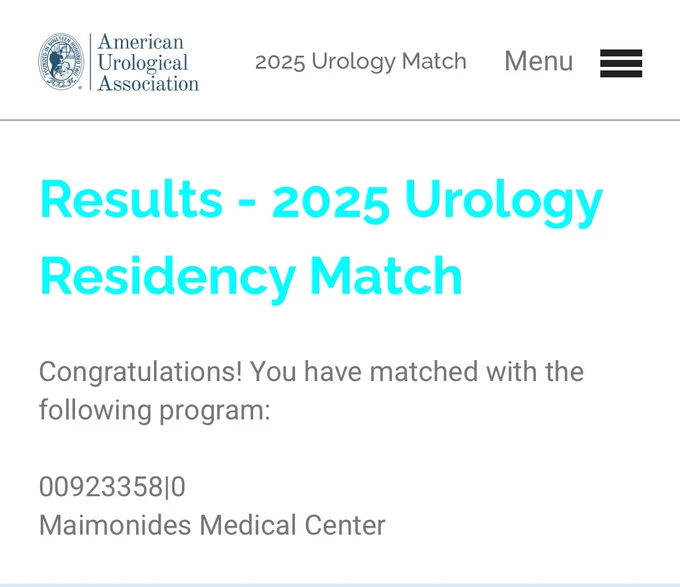Click the 2025 Urology Match header title
The height and width of the screenshot is (587, 680).
(360, 62)
